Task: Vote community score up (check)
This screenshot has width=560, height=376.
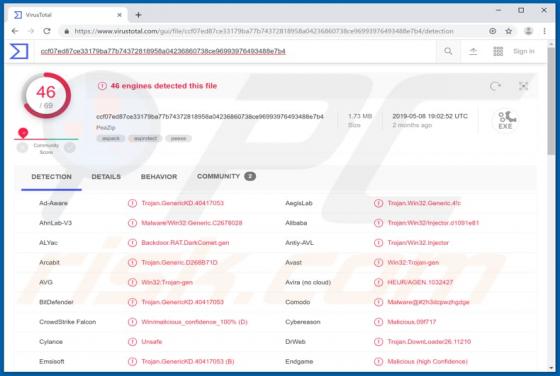Action: tap(70, 147)
